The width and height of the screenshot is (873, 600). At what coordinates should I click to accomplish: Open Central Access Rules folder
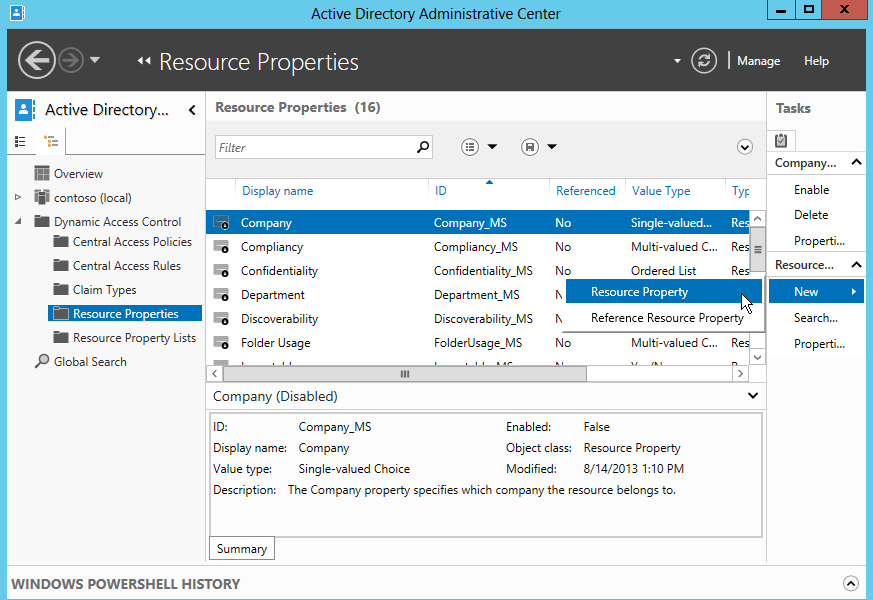pos(126,265)
